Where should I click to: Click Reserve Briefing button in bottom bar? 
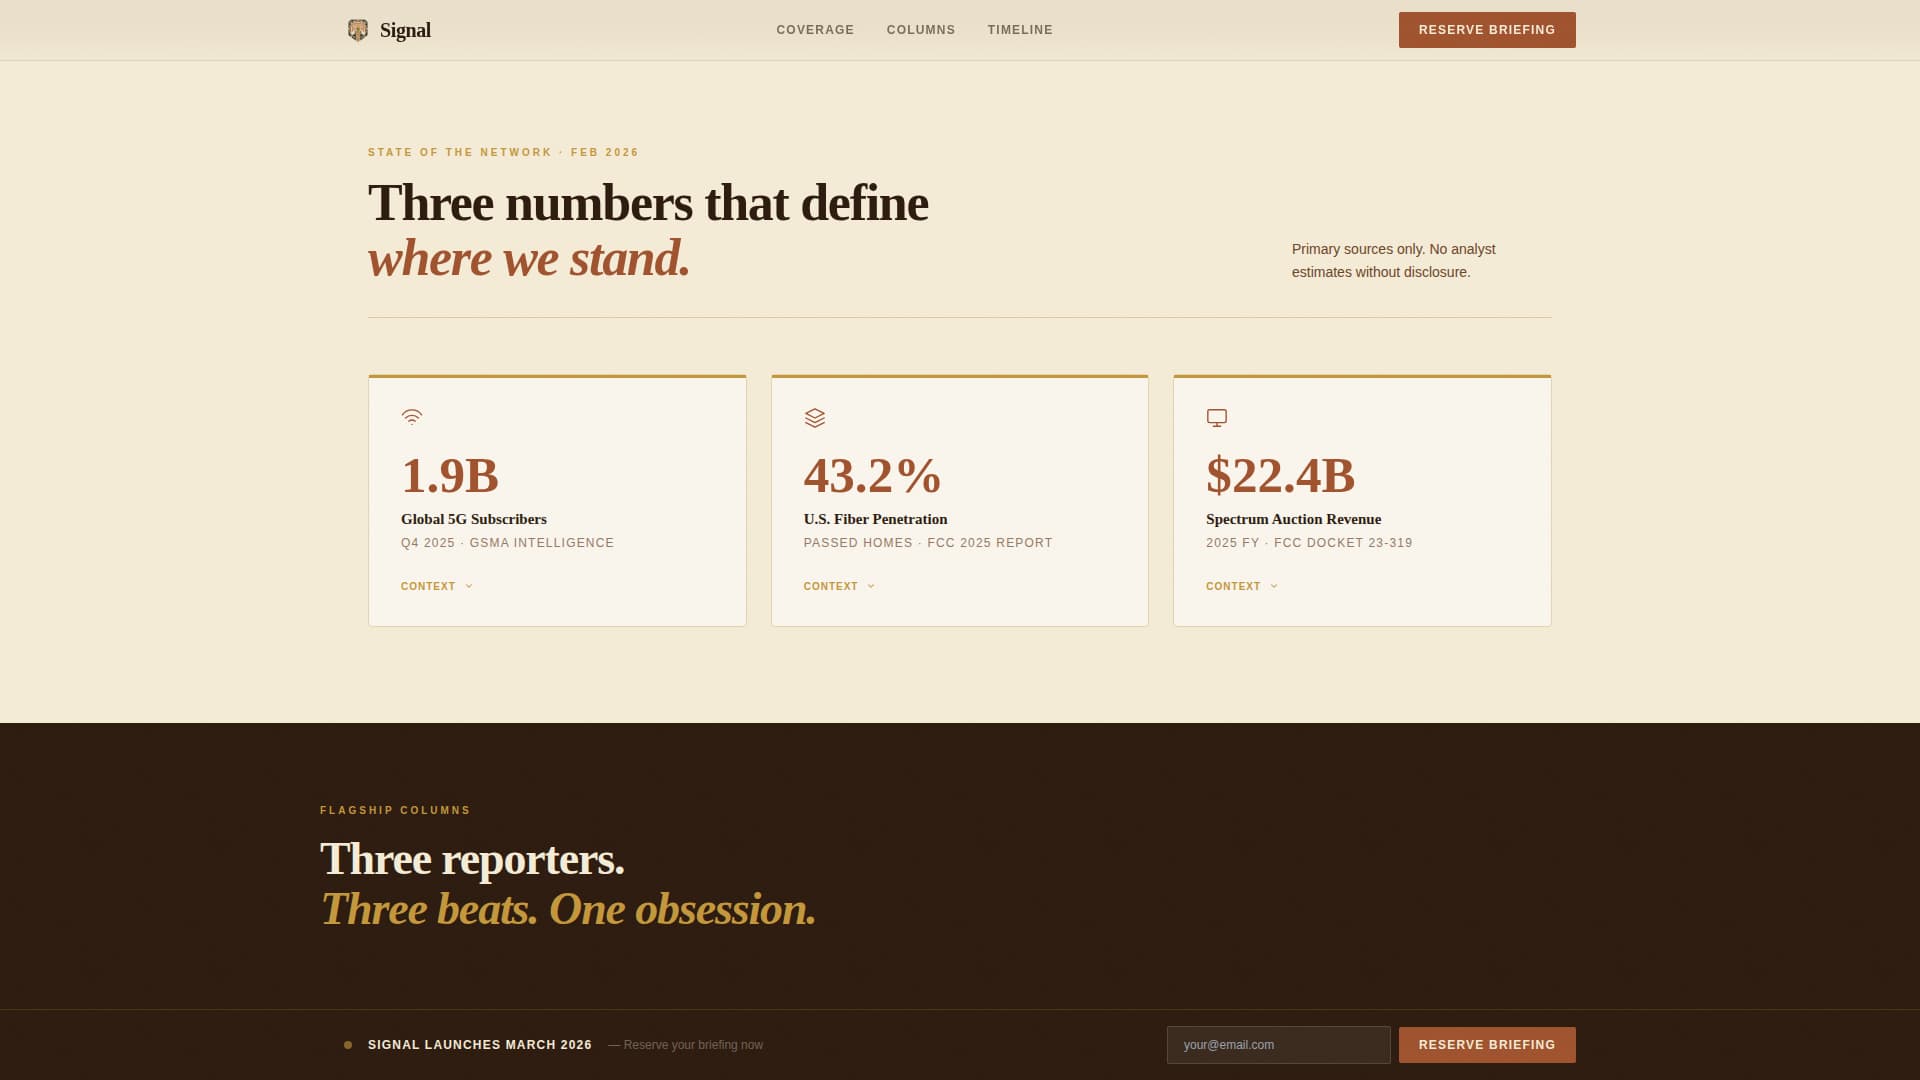pos(1487,1045)
